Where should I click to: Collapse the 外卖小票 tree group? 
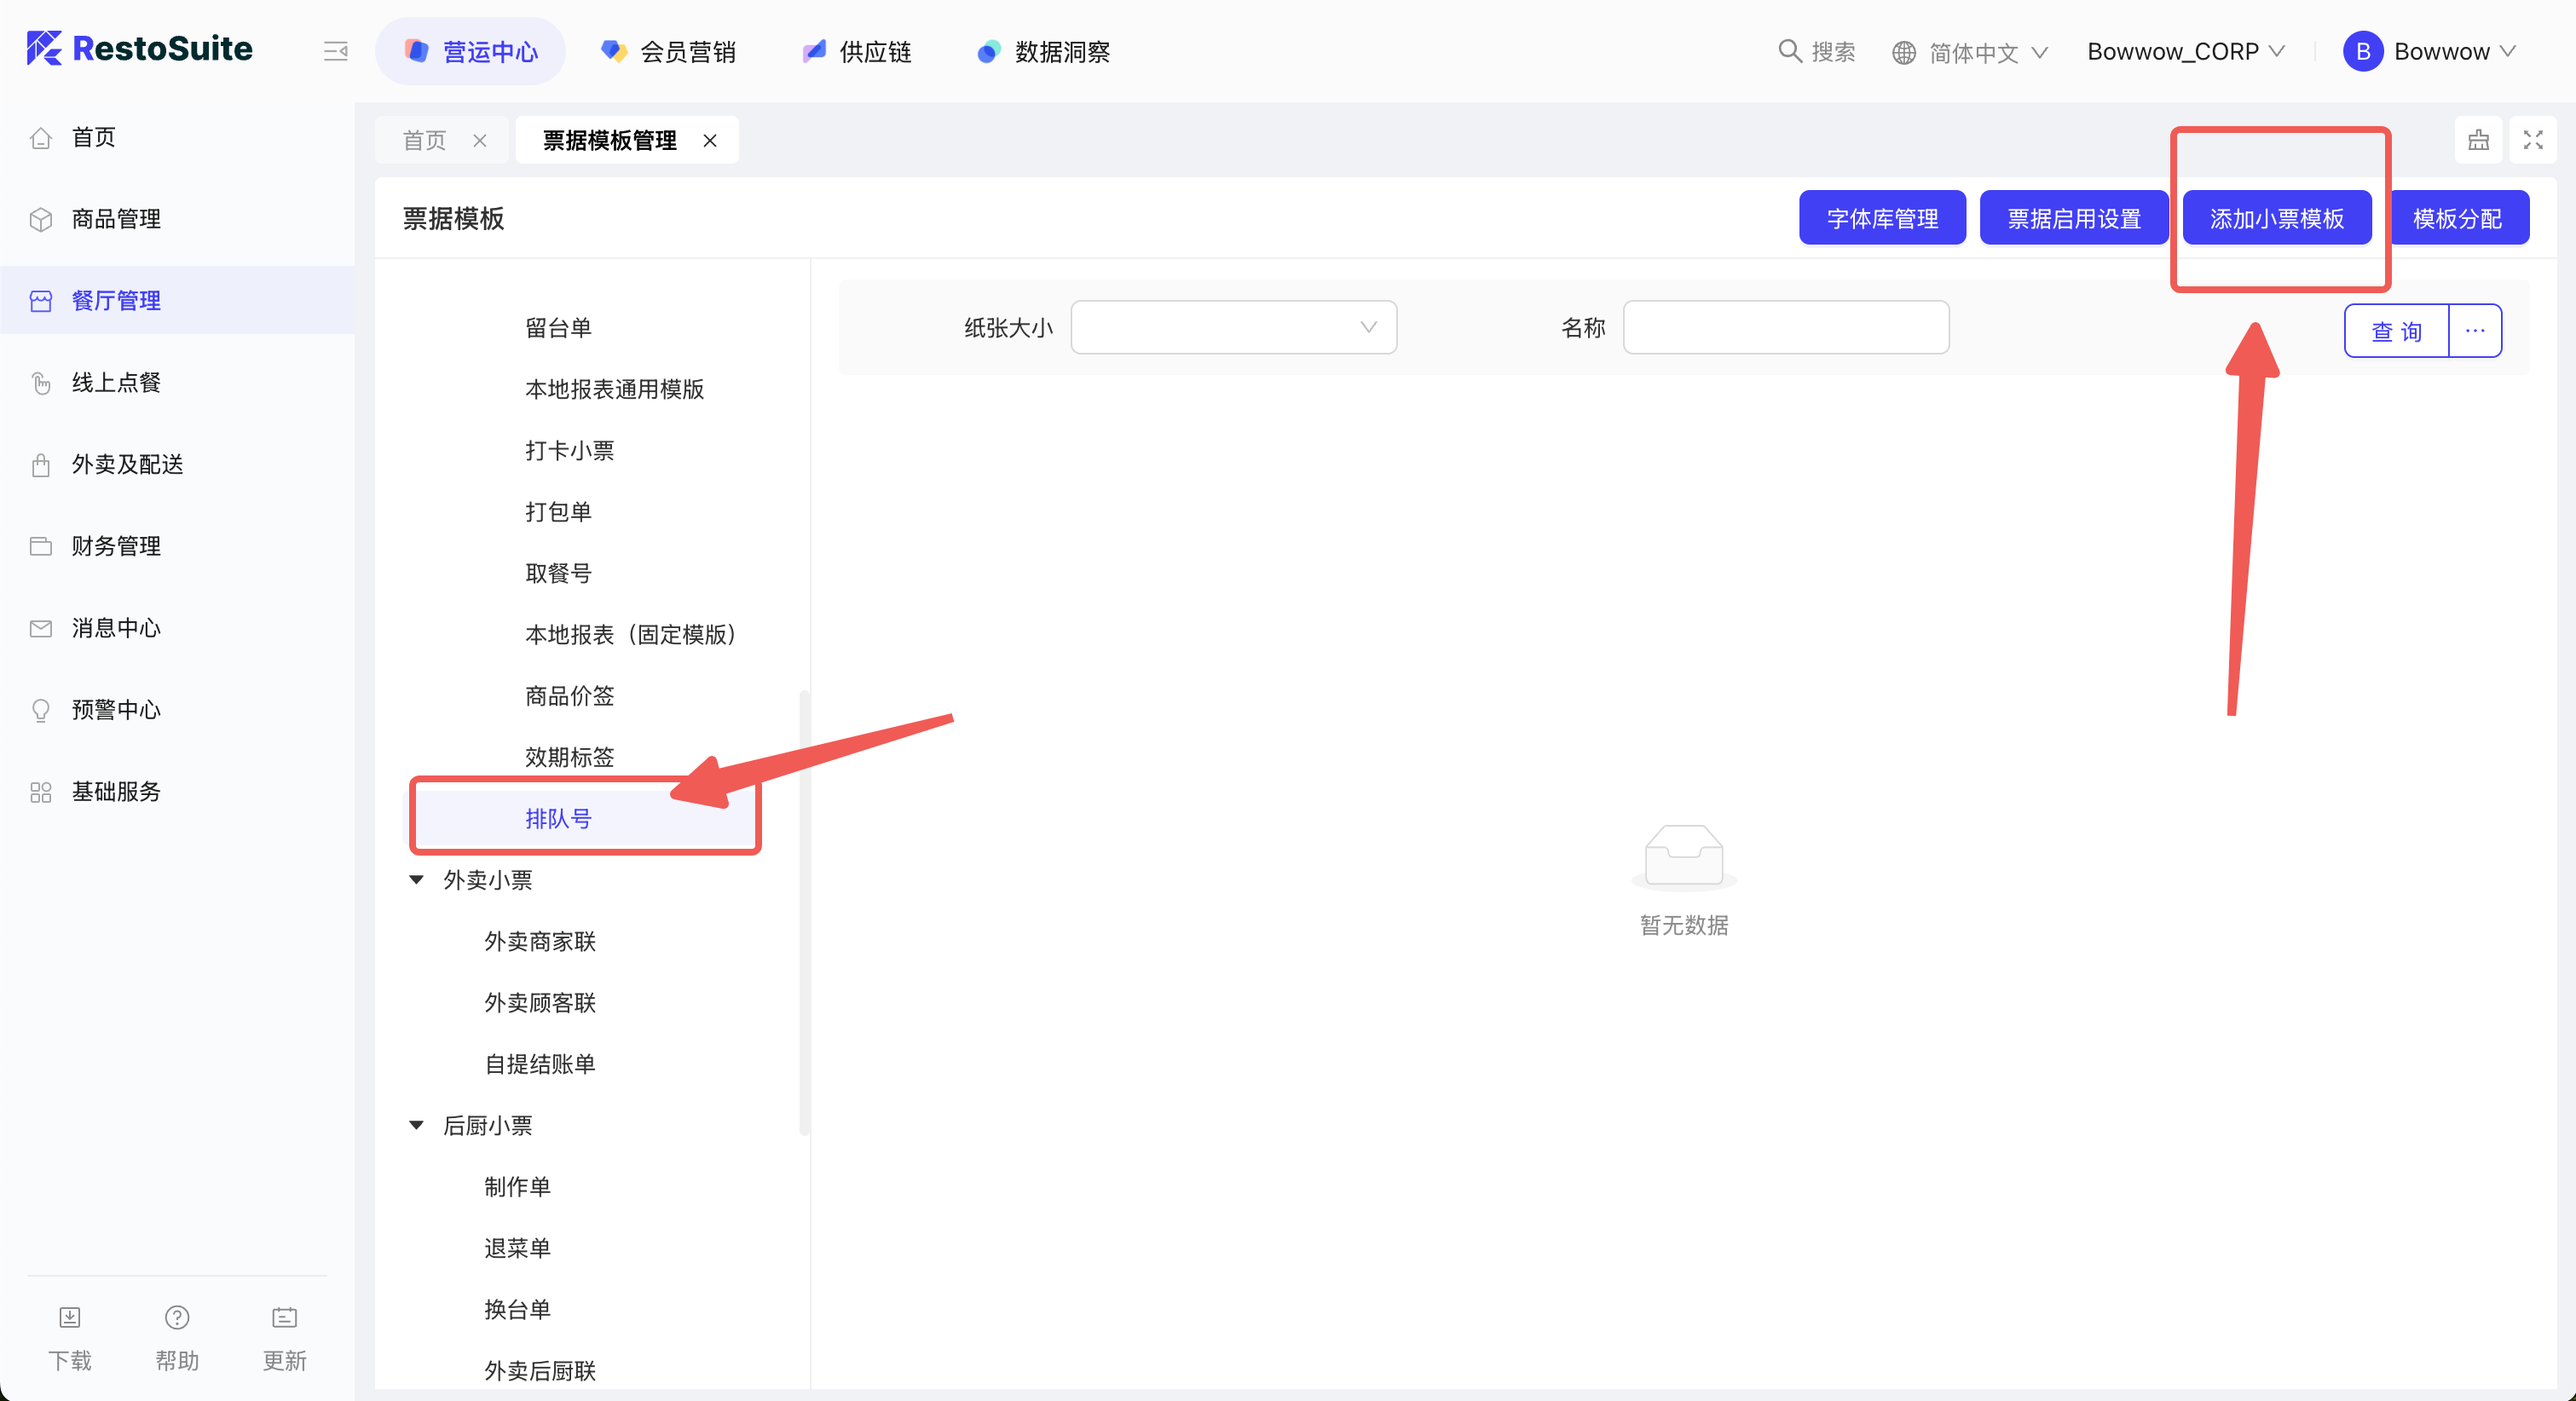tap(417, 880)
